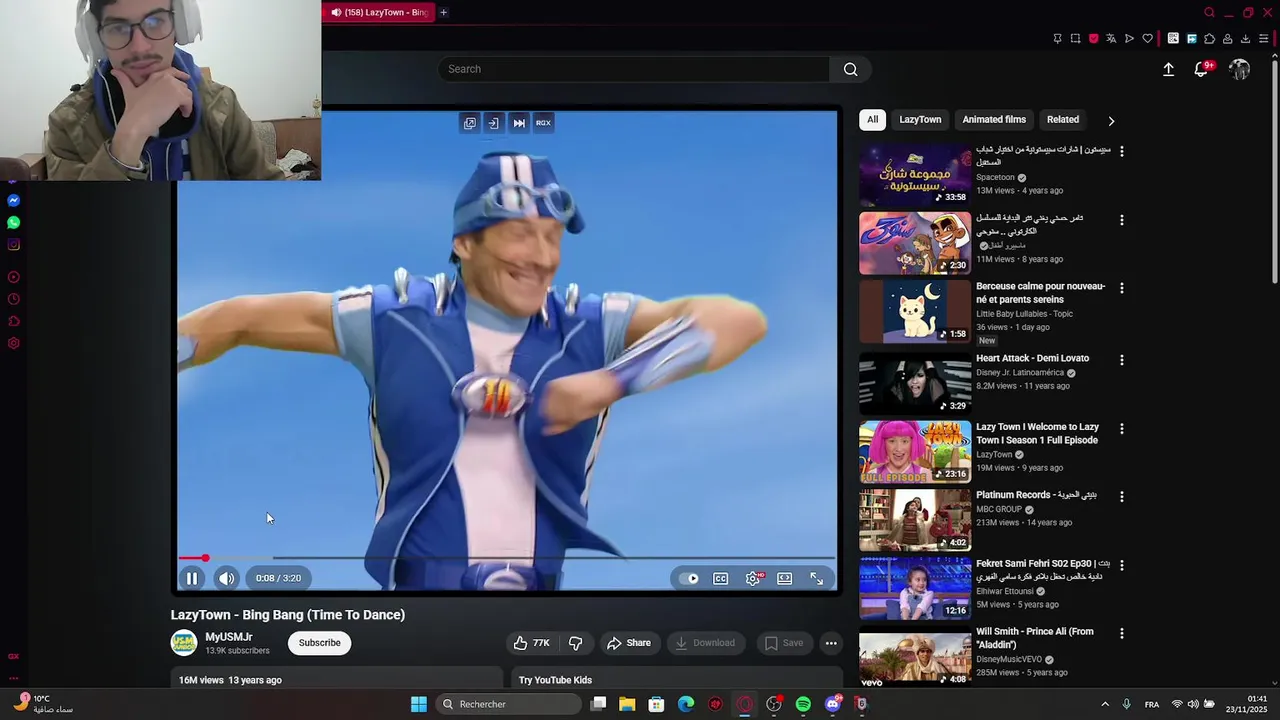
Task: Open options for Platinum Records video
Action: [x=1121, y=496]
